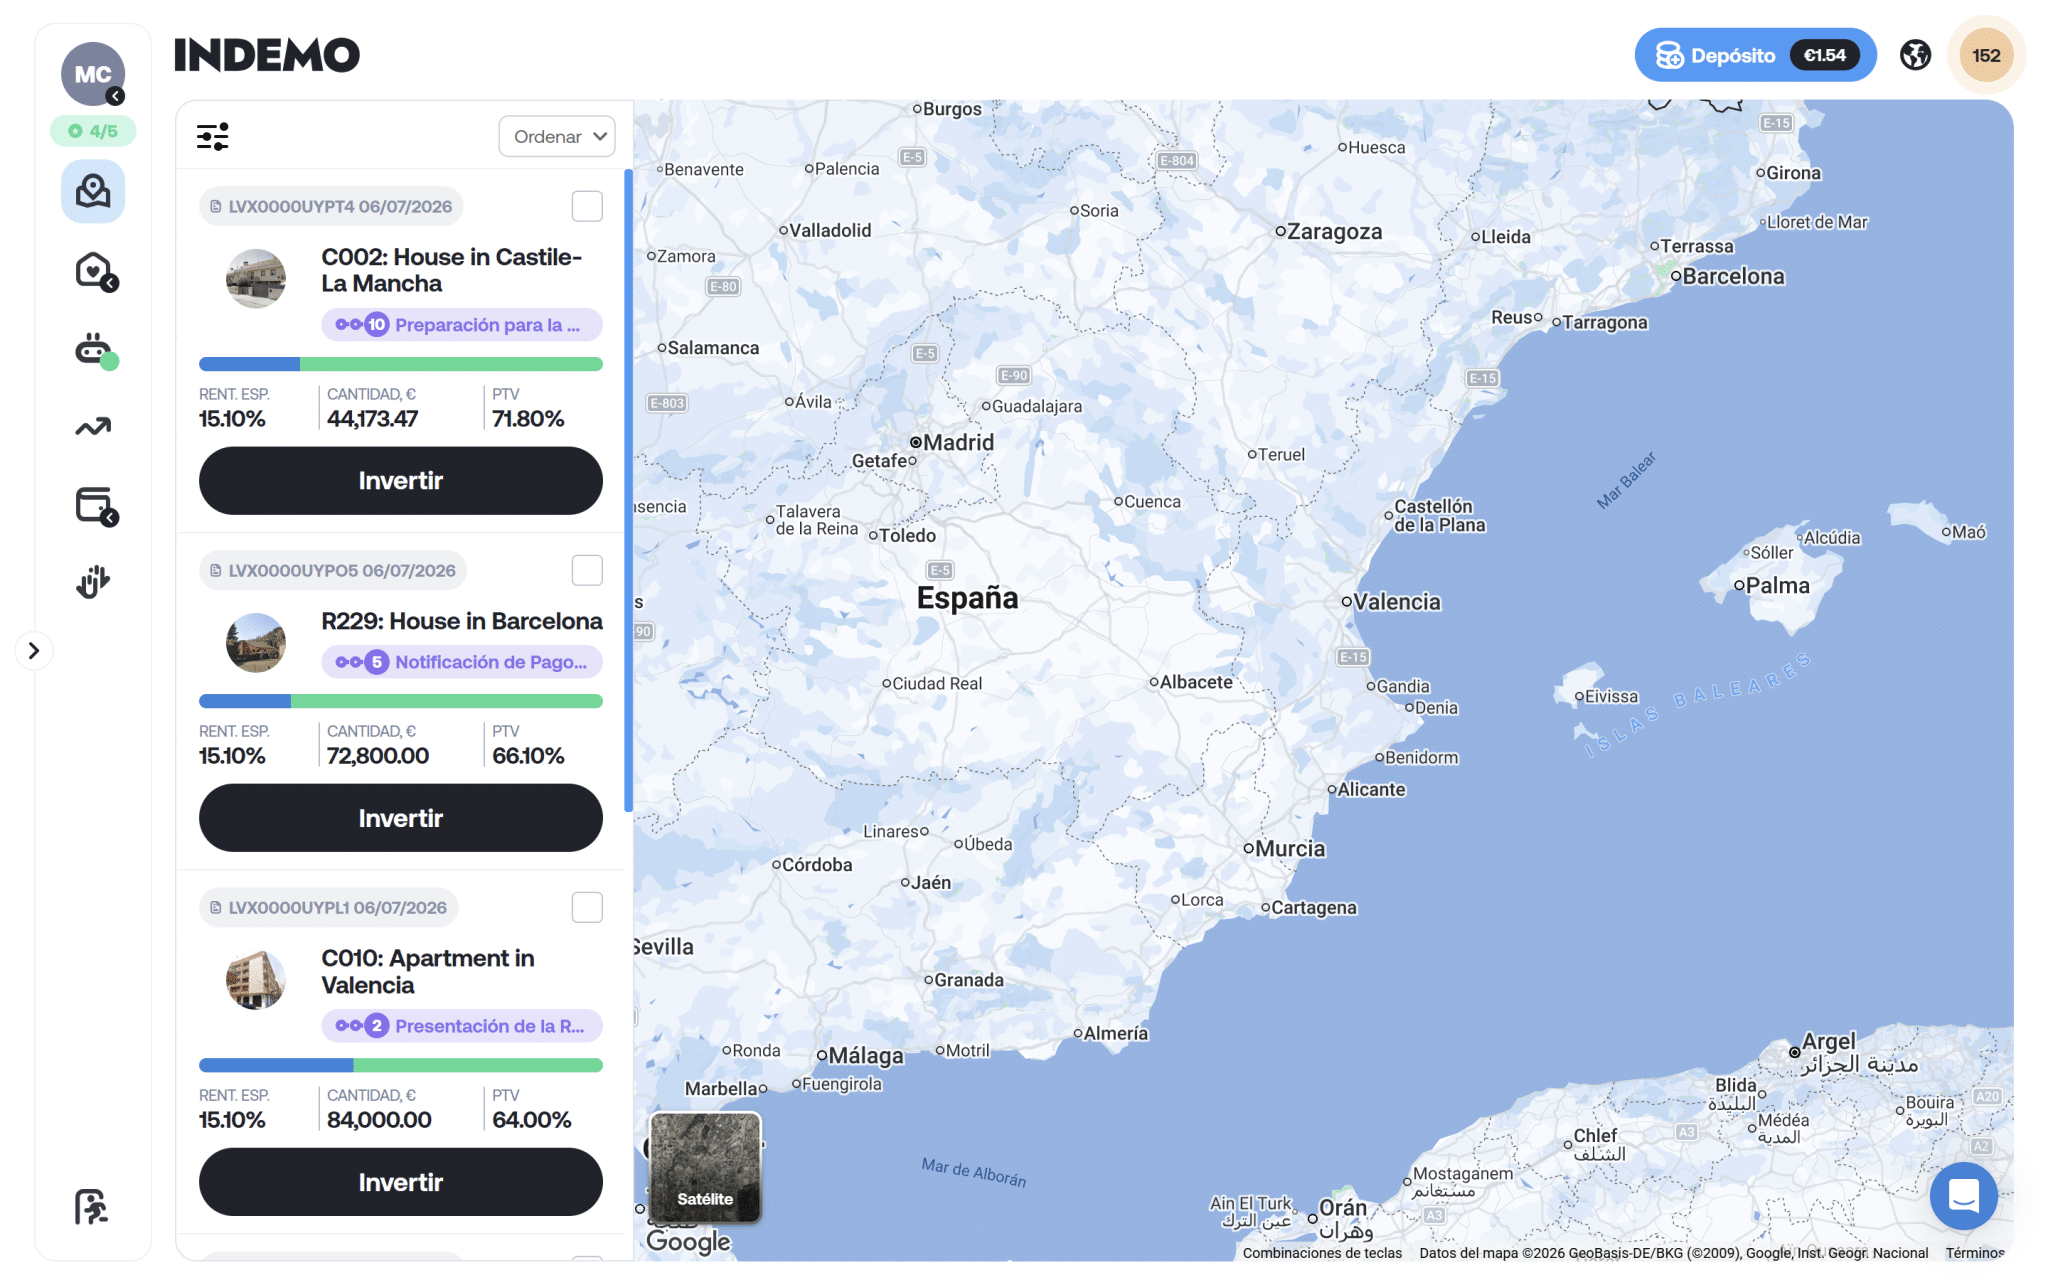
Task: Click the LVX0000UYPO5 06/07/2026 tag
Action: click(x=333, y=571)
